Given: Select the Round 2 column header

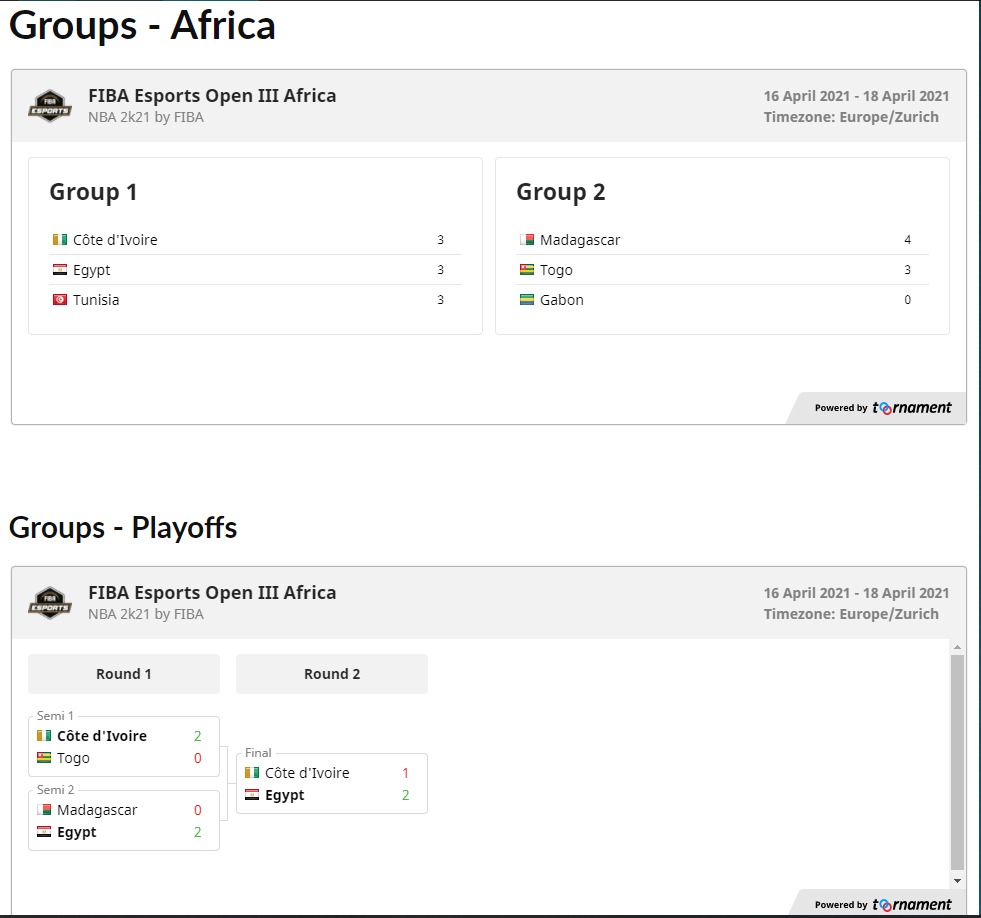Looking at the screenshot, I should point(332,674).
